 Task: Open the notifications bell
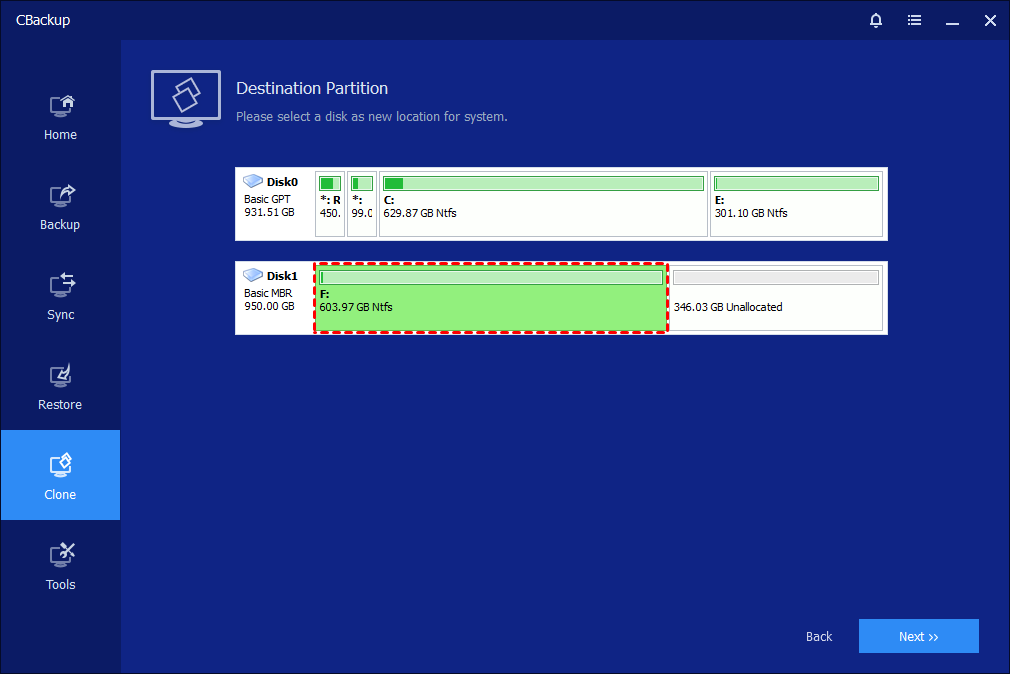click(876, 20)
